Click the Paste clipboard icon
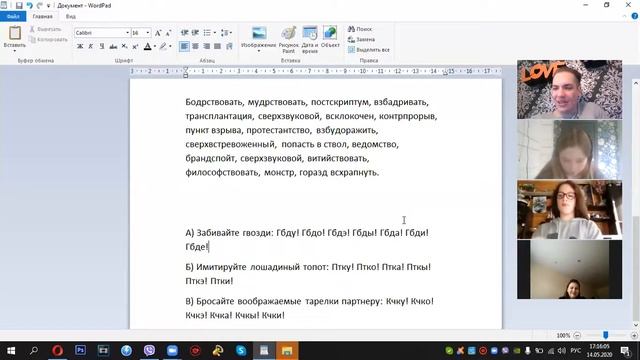 (x=15, y=33)
